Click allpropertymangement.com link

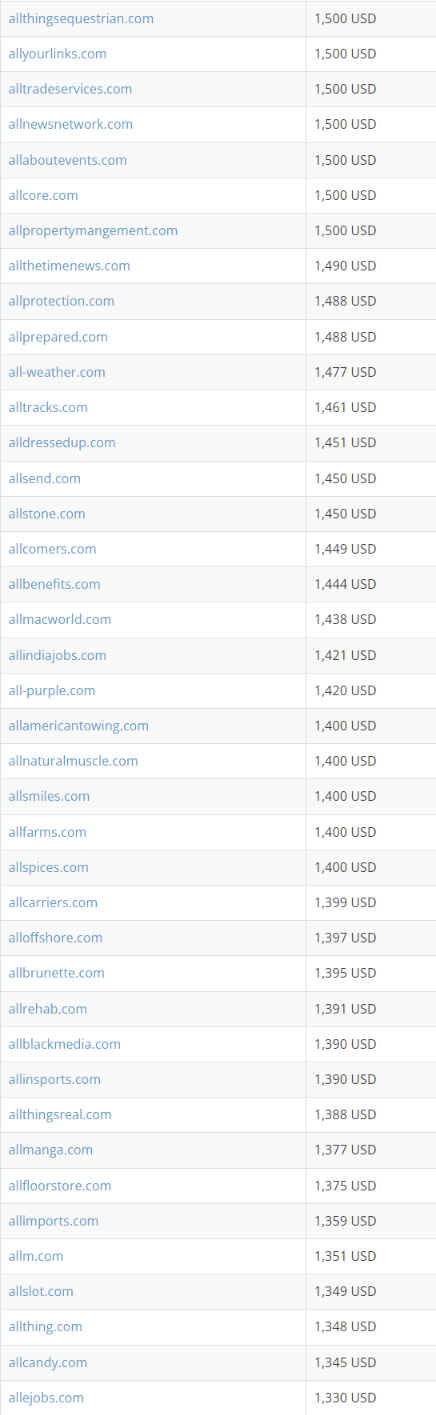93,230
